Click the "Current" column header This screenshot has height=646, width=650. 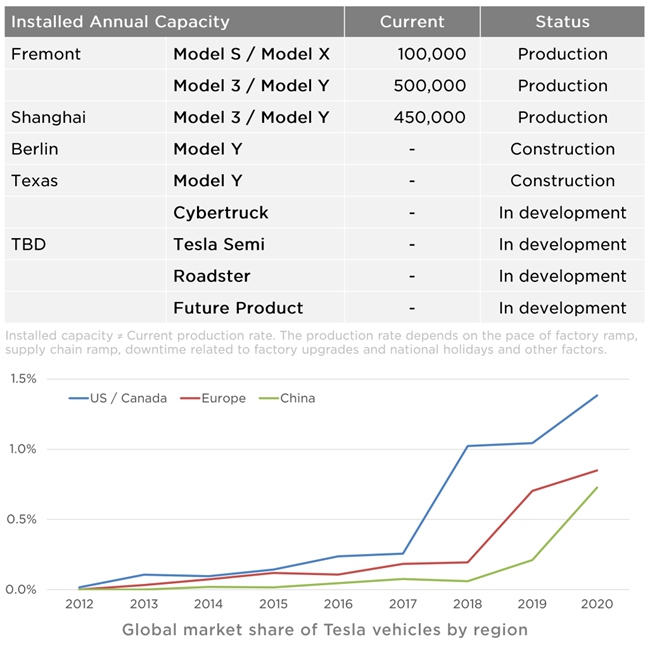[x=412, y=21]
